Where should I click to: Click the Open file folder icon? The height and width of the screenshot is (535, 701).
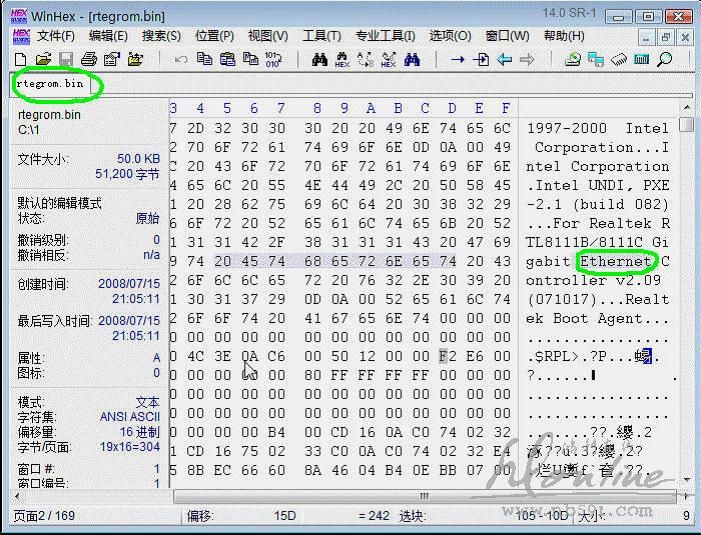point(44,60)
